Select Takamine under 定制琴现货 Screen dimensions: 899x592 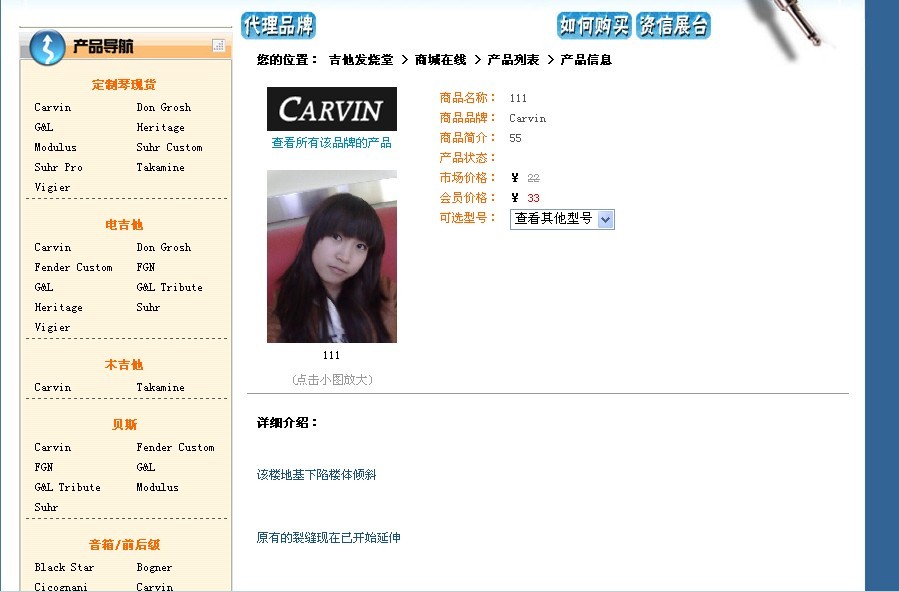click(x=161, y=167)
